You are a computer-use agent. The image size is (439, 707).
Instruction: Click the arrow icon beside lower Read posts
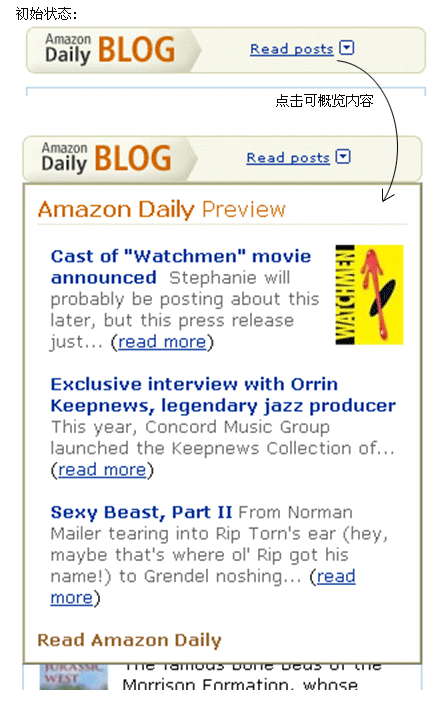[x=343, y=156]
